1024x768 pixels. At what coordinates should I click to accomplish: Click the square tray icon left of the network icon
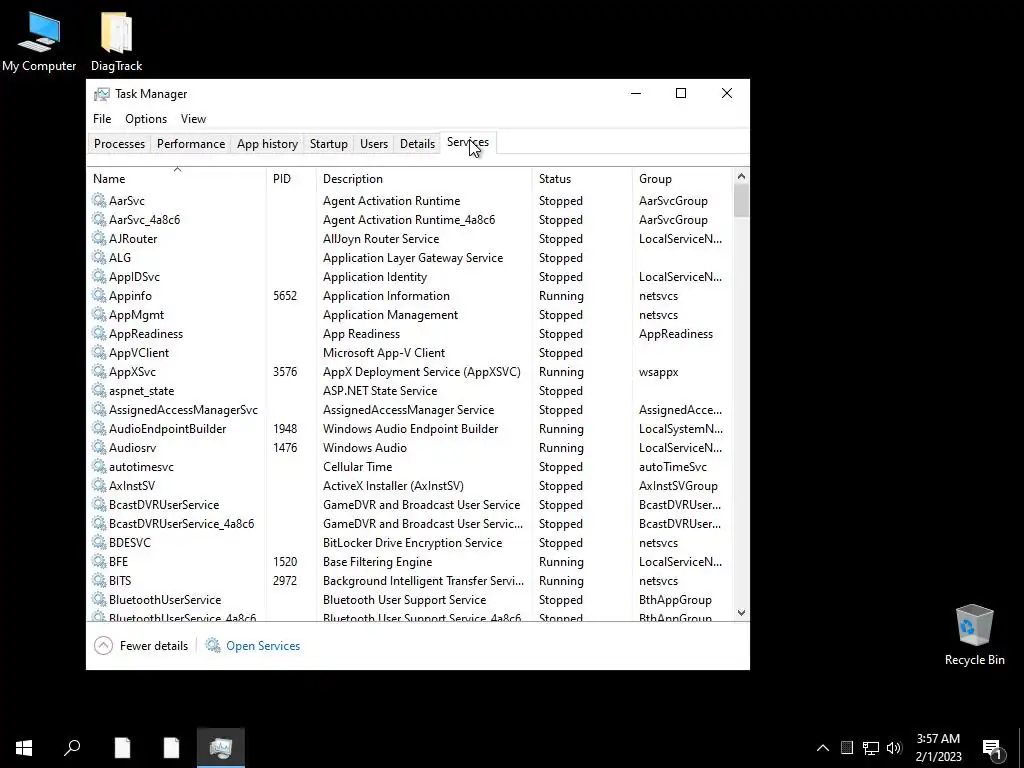[847, 748]
